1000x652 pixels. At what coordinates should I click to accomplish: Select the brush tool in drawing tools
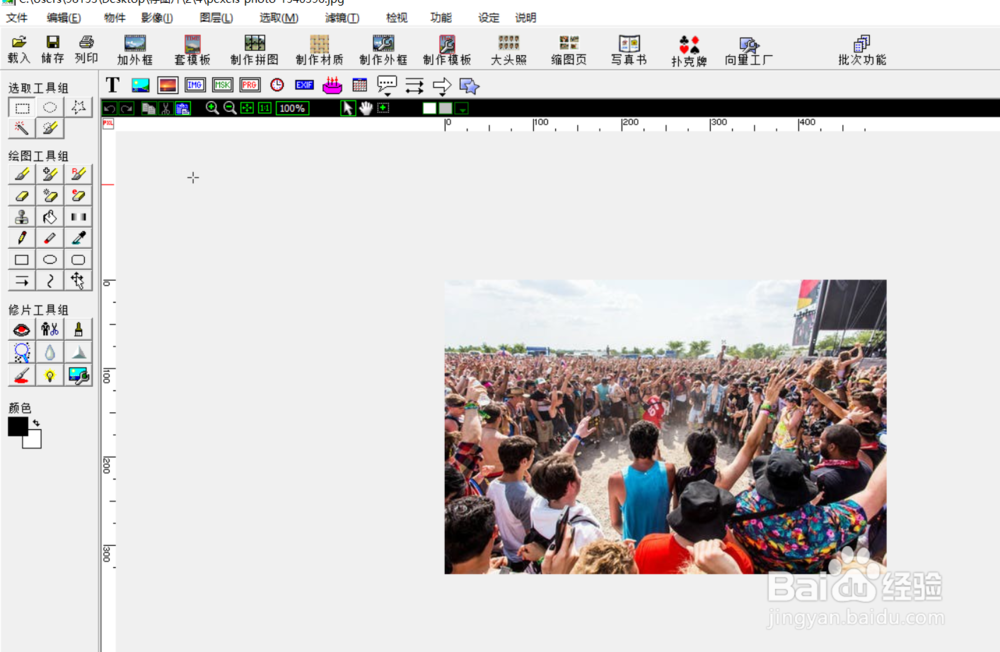(22, 174)
